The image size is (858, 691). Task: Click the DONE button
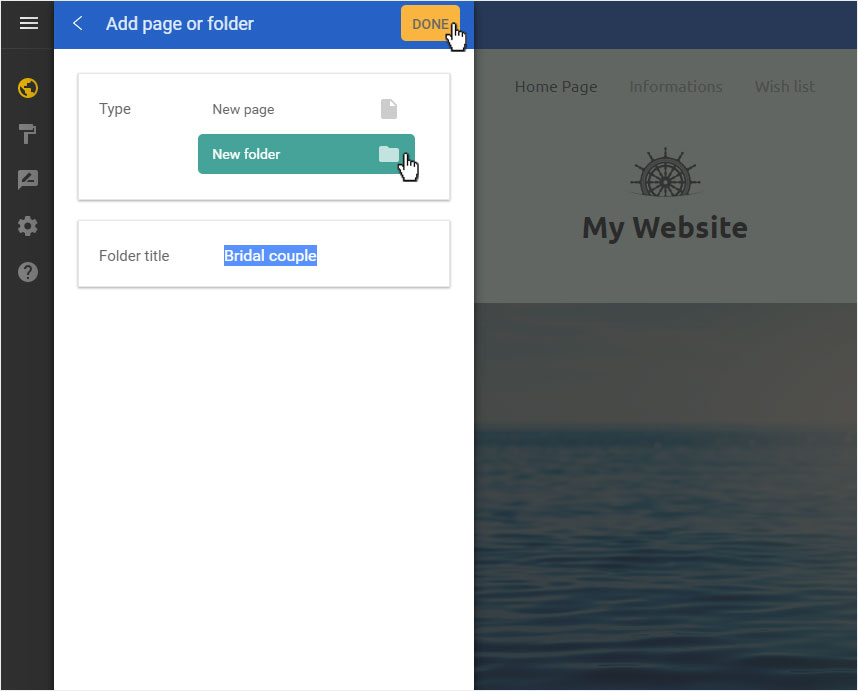[x=430, y=24]
